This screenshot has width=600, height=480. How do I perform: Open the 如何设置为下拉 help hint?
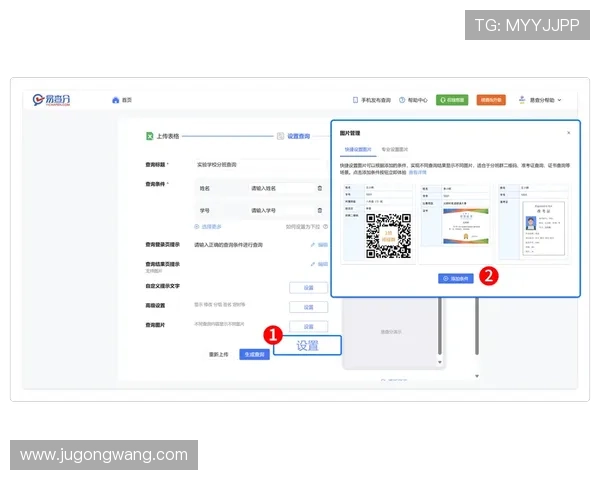point(307,227)
